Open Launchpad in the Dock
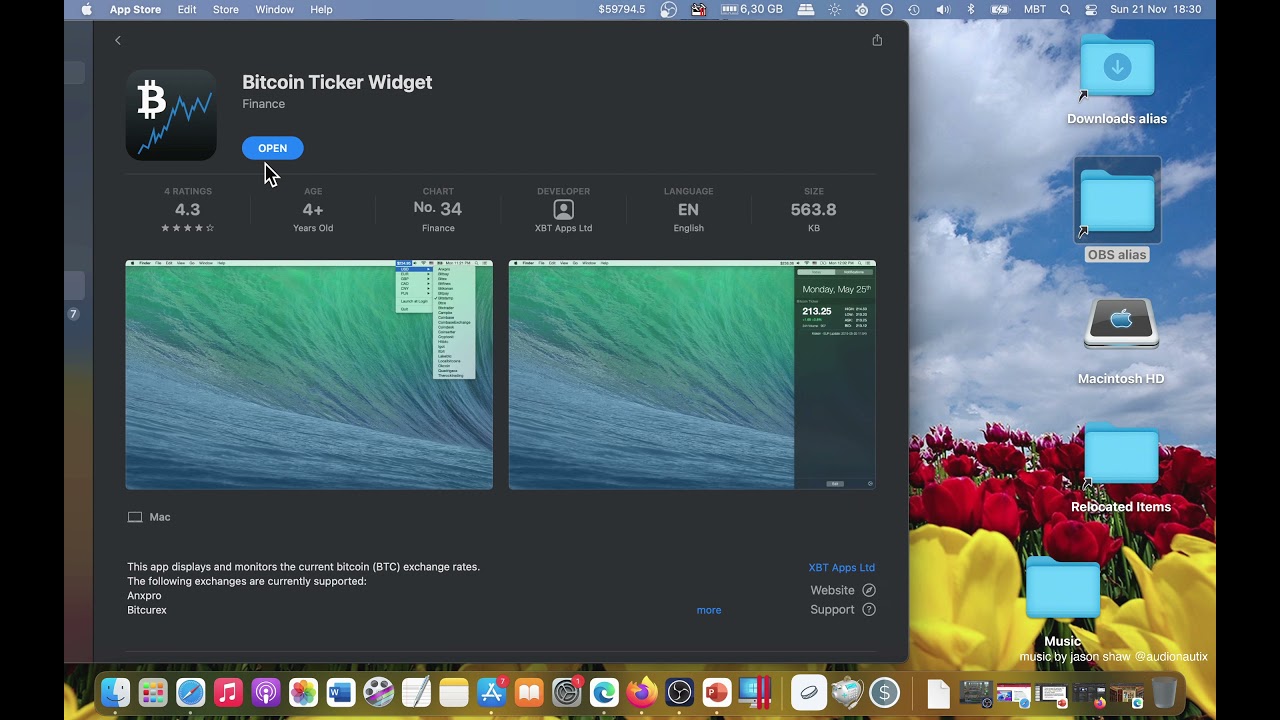 (153, 692)
